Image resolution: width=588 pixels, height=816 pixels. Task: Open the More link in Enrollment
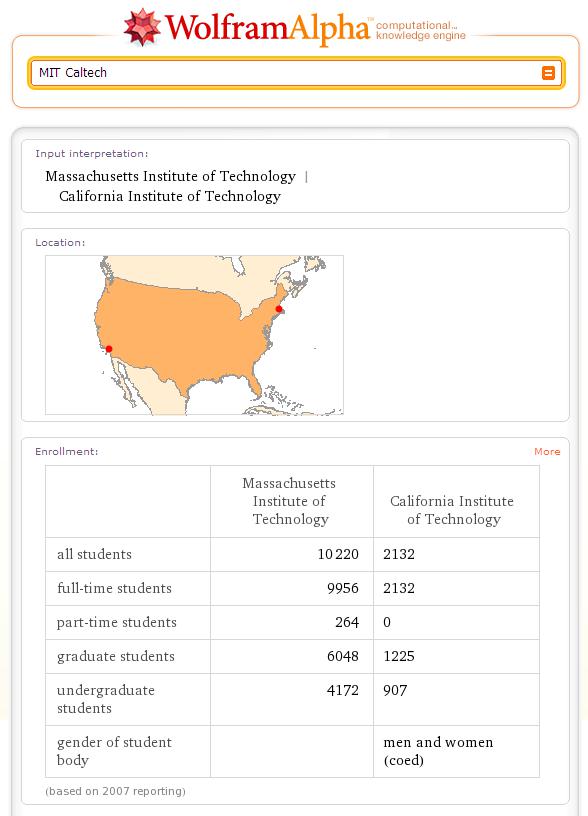click(547, 452)
